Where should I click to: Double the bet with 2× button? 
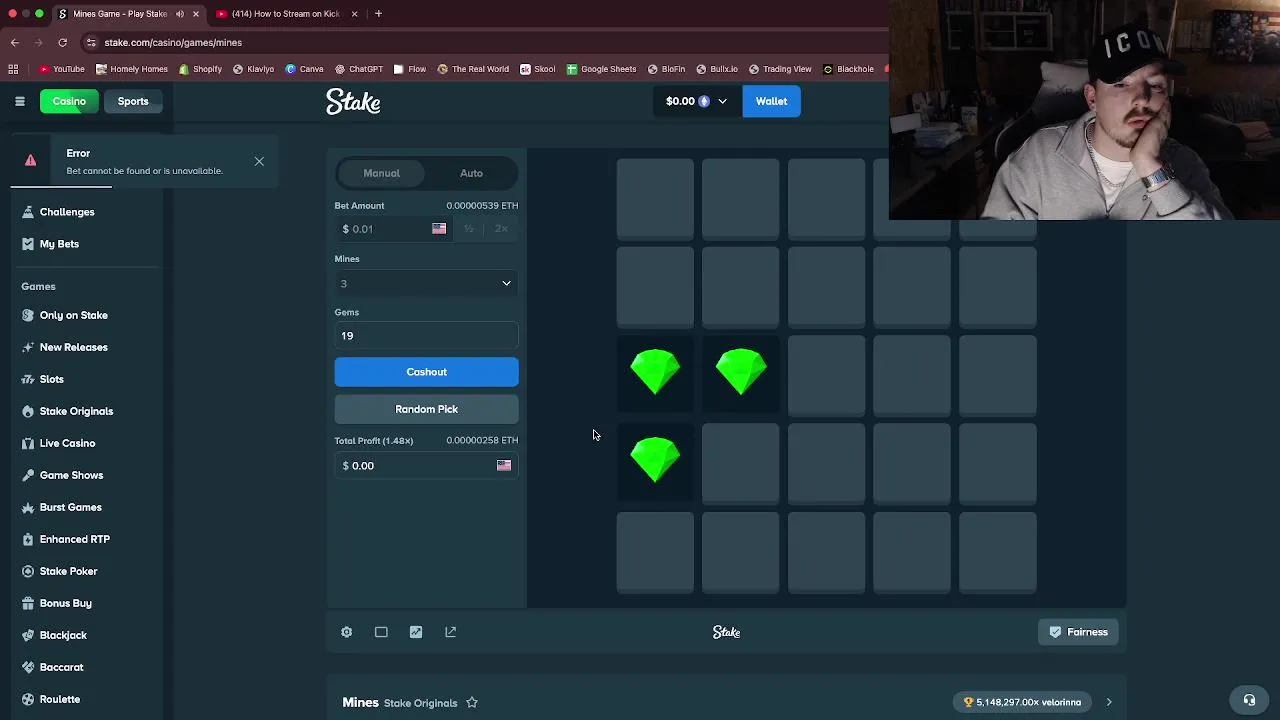[x=501, y=229]
